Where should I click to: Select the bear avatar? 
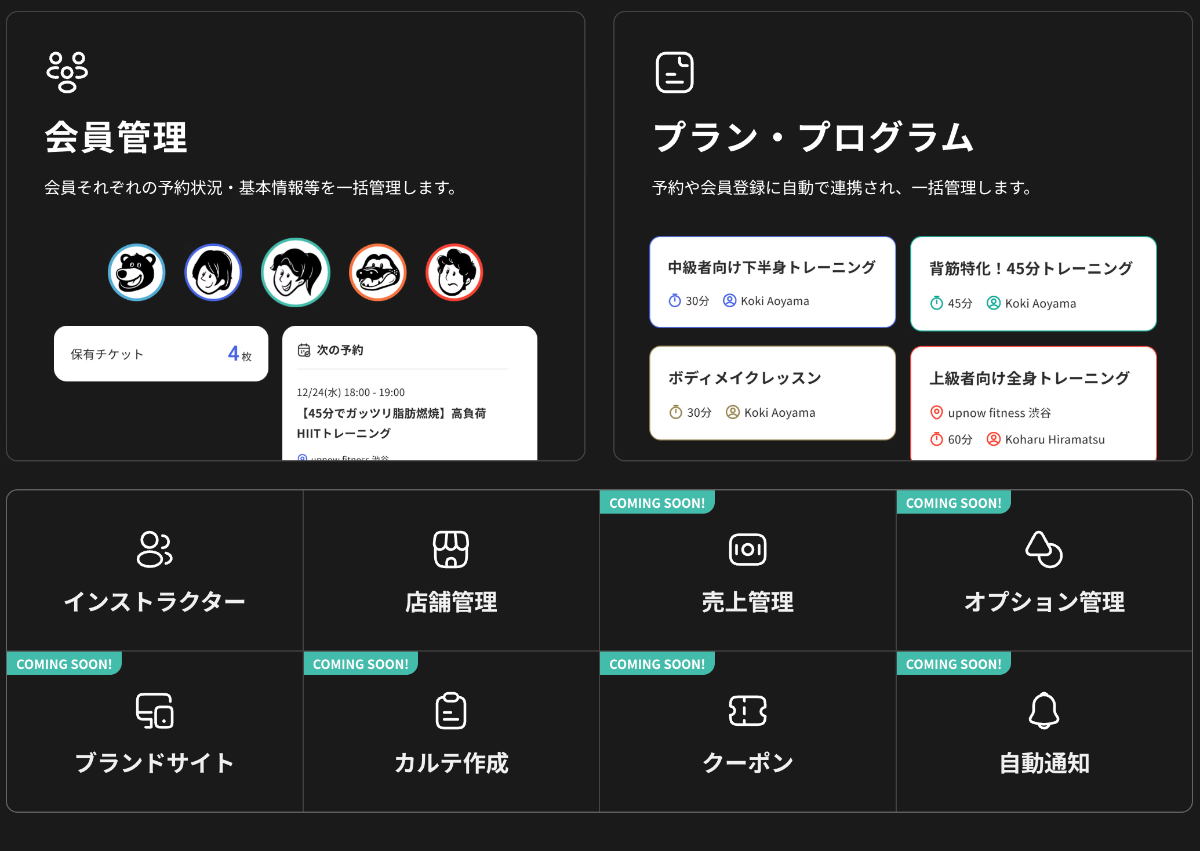point(136,272)
